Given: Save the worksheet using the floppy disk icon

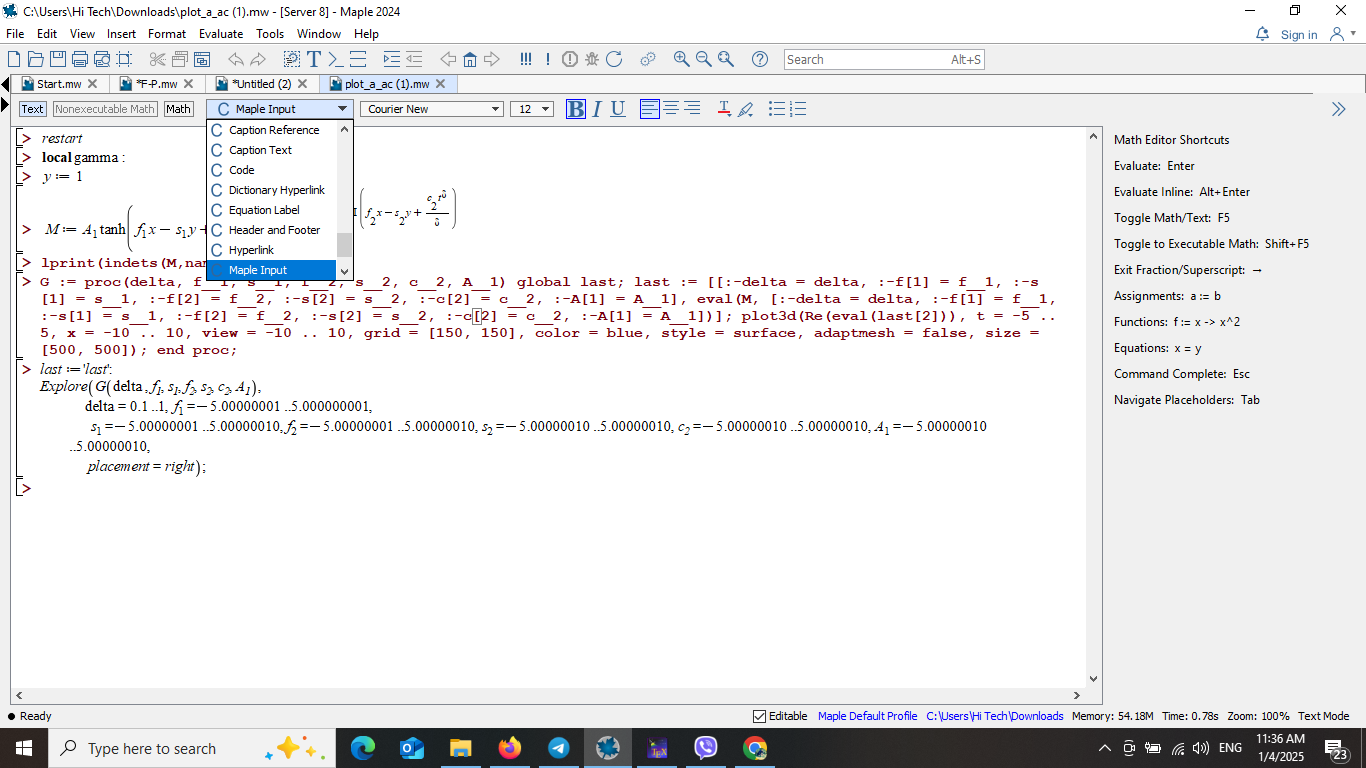Looking at the screenshot, I should (x=58, y=59).
